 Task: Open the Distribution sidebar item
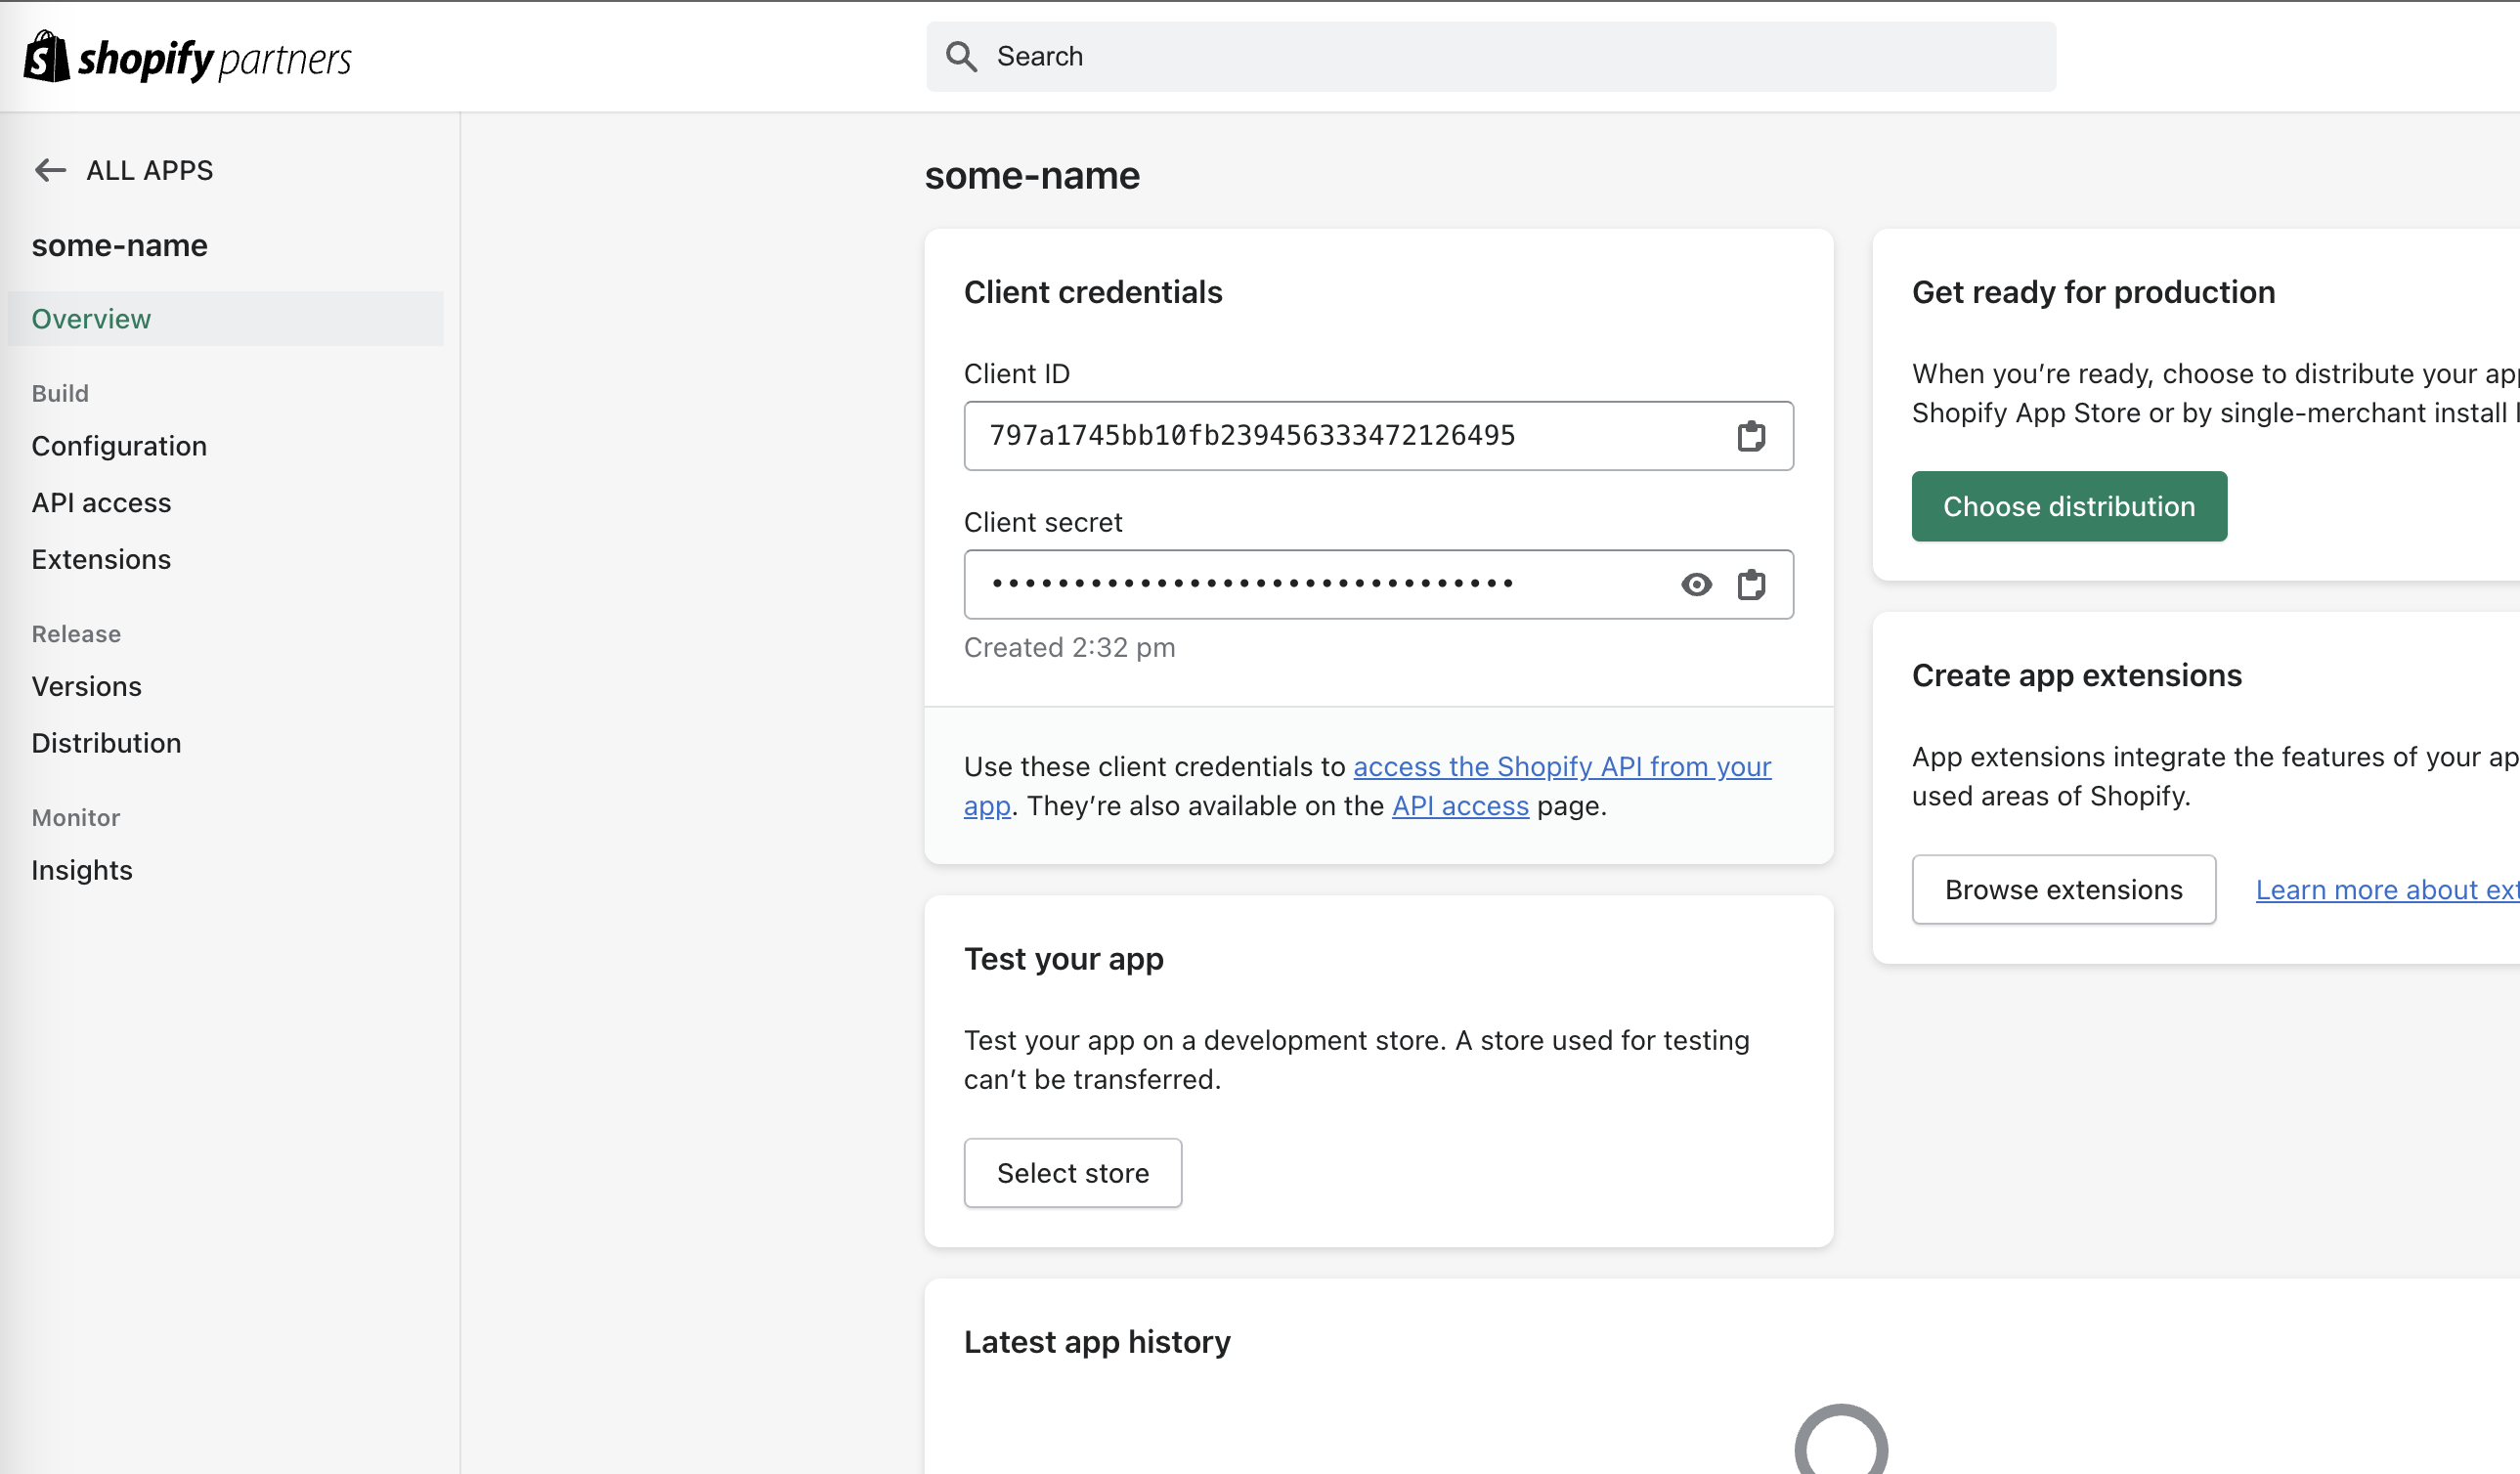(106, 743)
